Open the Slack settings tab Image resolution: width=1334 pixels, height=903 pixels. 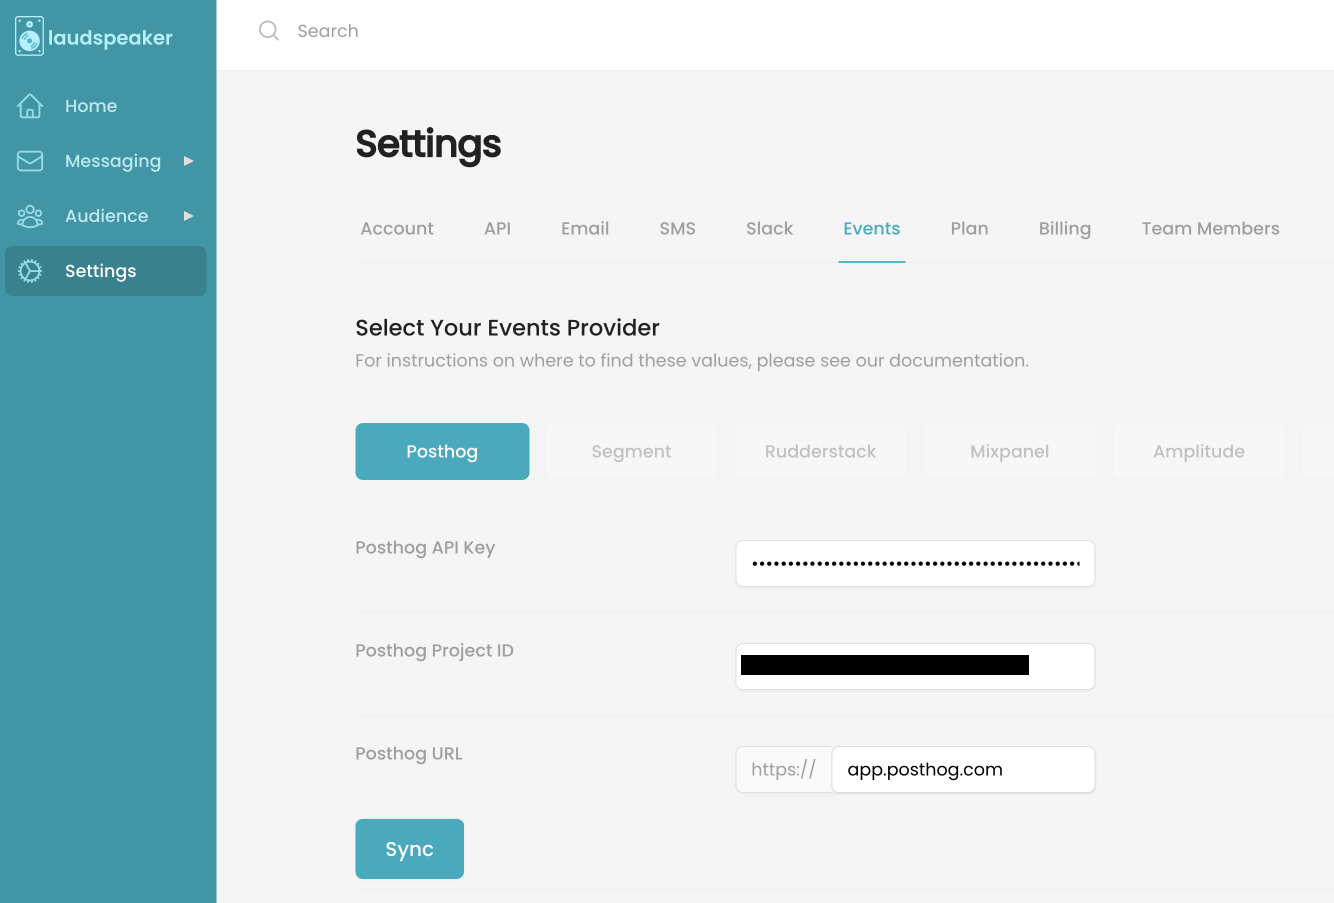click(x=769, y=229)
